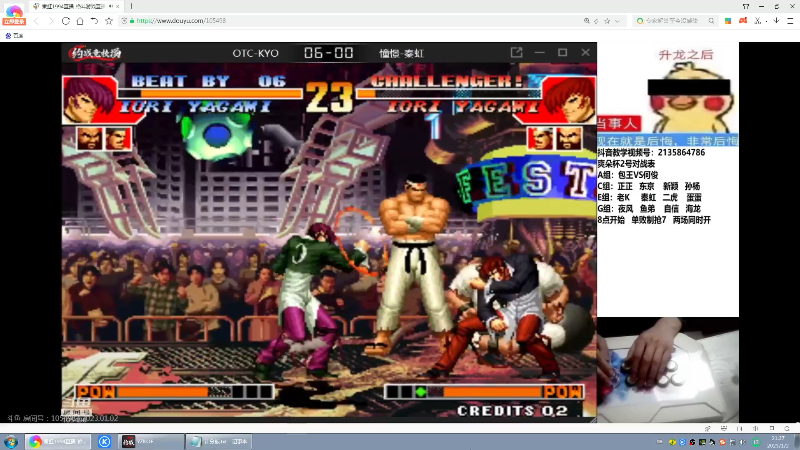Bookmark the page with the address bar star
The width and height of the screenshot is (800, 450).
click(x=607, y=21)
